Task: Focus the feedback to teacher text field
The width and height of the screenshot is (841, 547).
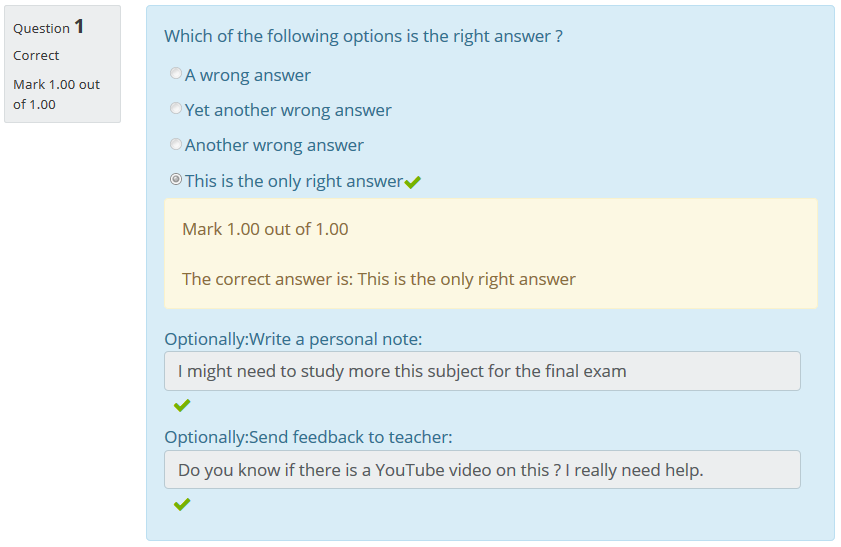Action: click(x=482, y=469)
